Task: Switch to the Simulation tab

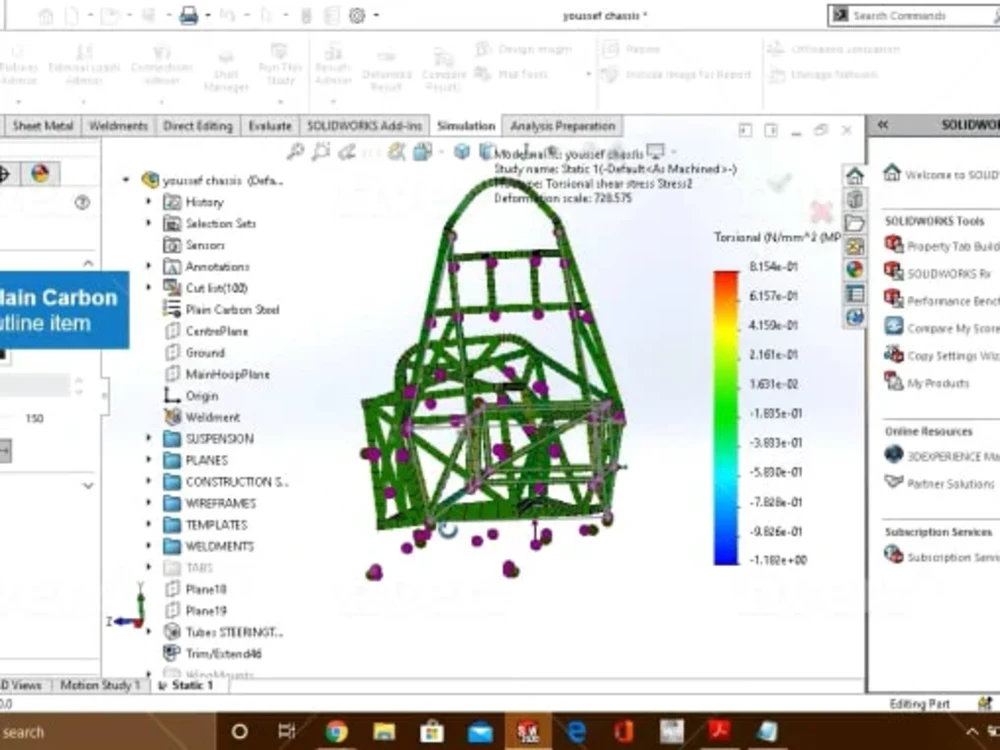Action: (466, 126)
